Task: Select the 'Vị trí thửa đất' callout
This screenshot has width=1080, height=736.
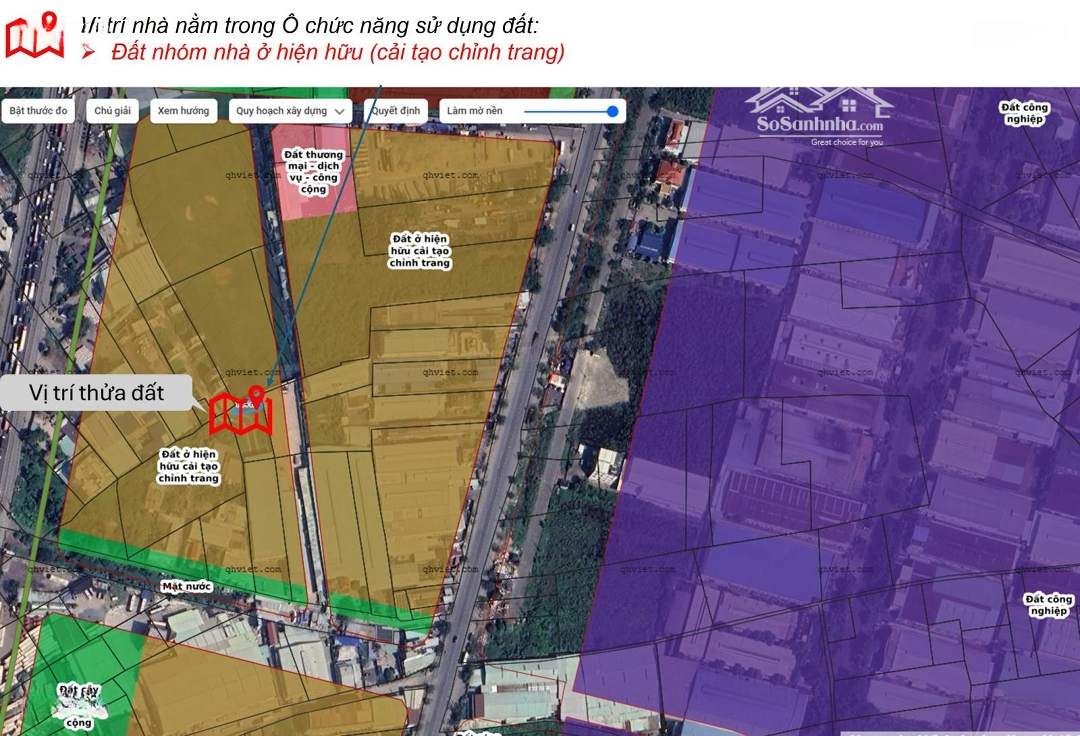Action: point(97,392)
